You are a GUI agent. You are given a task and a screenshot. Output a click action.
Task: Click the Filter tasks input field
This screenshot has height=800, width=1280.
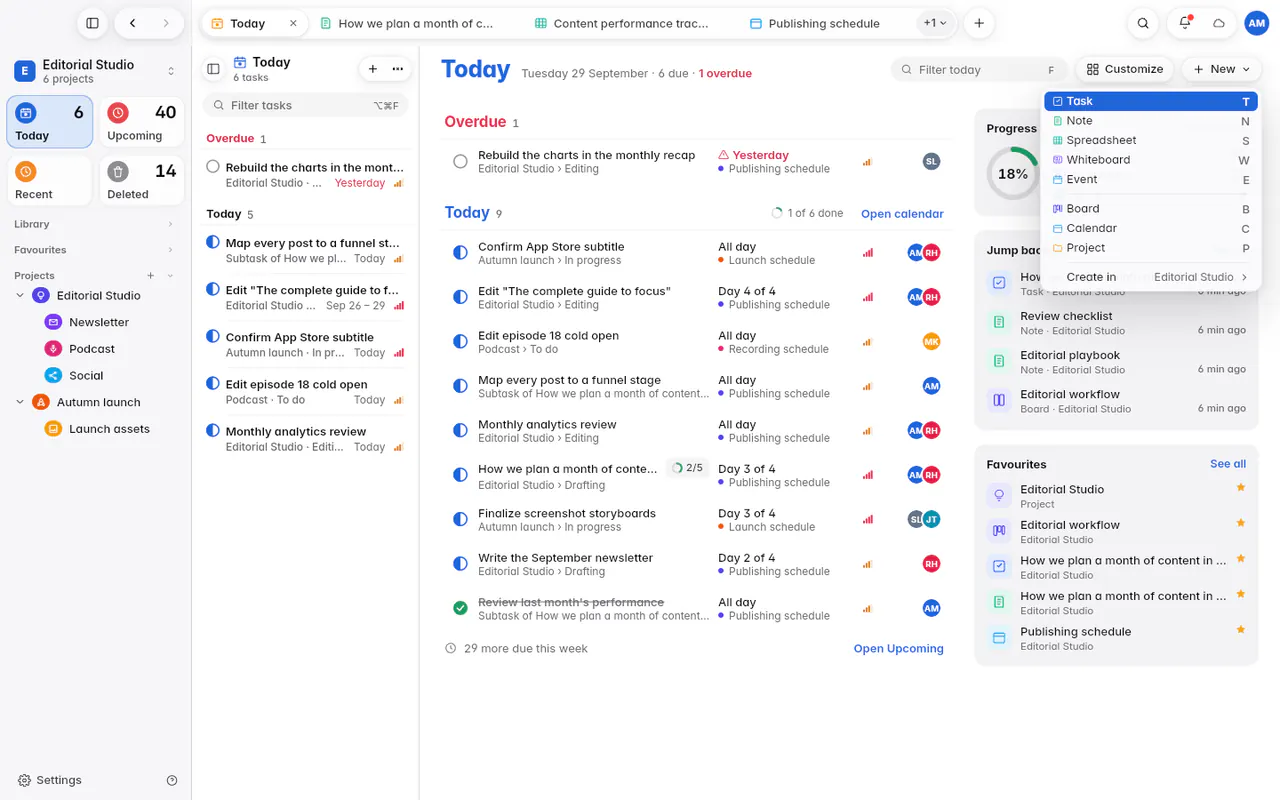[x=306, y=105]
